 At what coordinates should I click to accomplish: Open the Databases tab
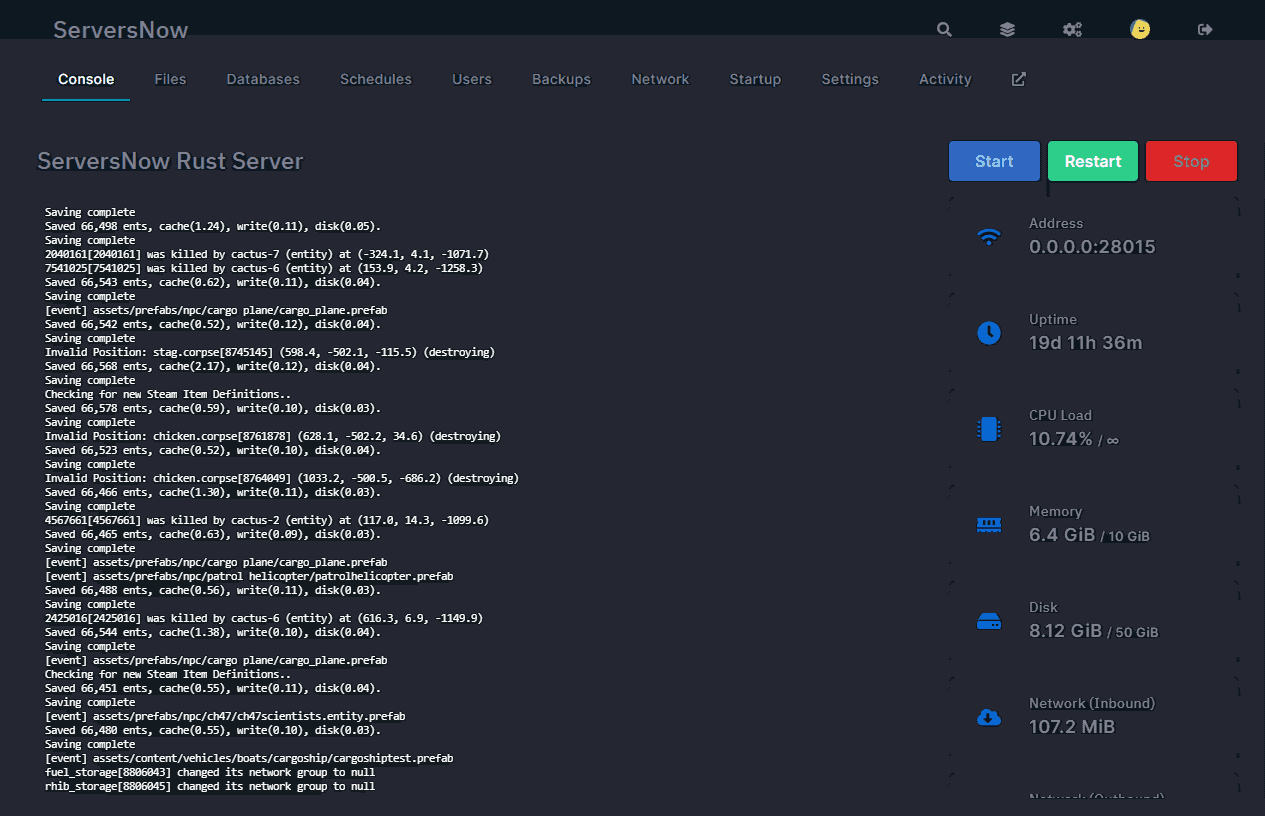click(x=263, y=79)
